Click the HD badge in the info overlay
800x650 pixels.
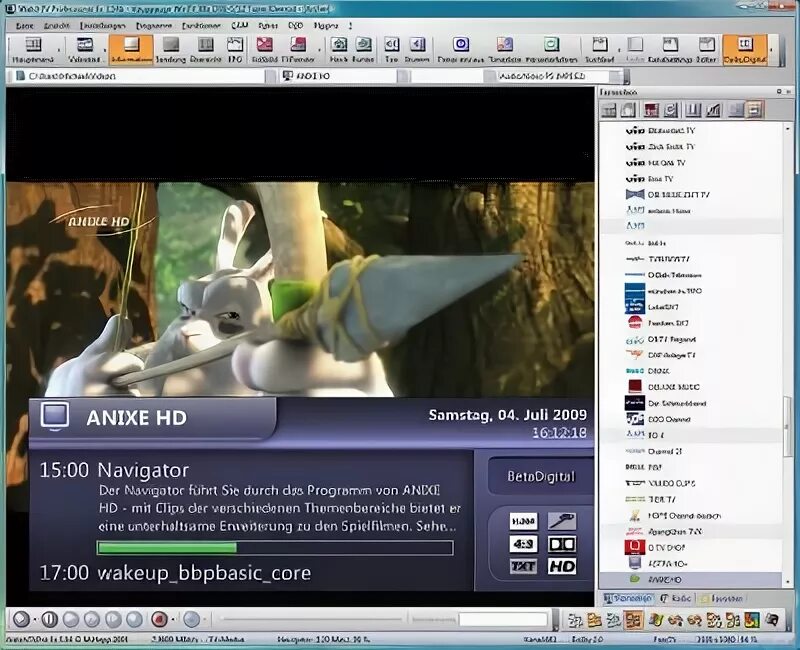[x=562, y=566]
